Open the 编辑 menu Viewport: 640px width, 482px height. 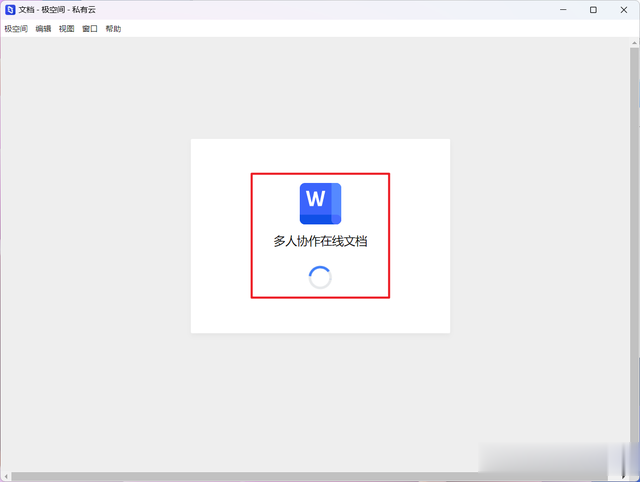[x=43, y=29]
